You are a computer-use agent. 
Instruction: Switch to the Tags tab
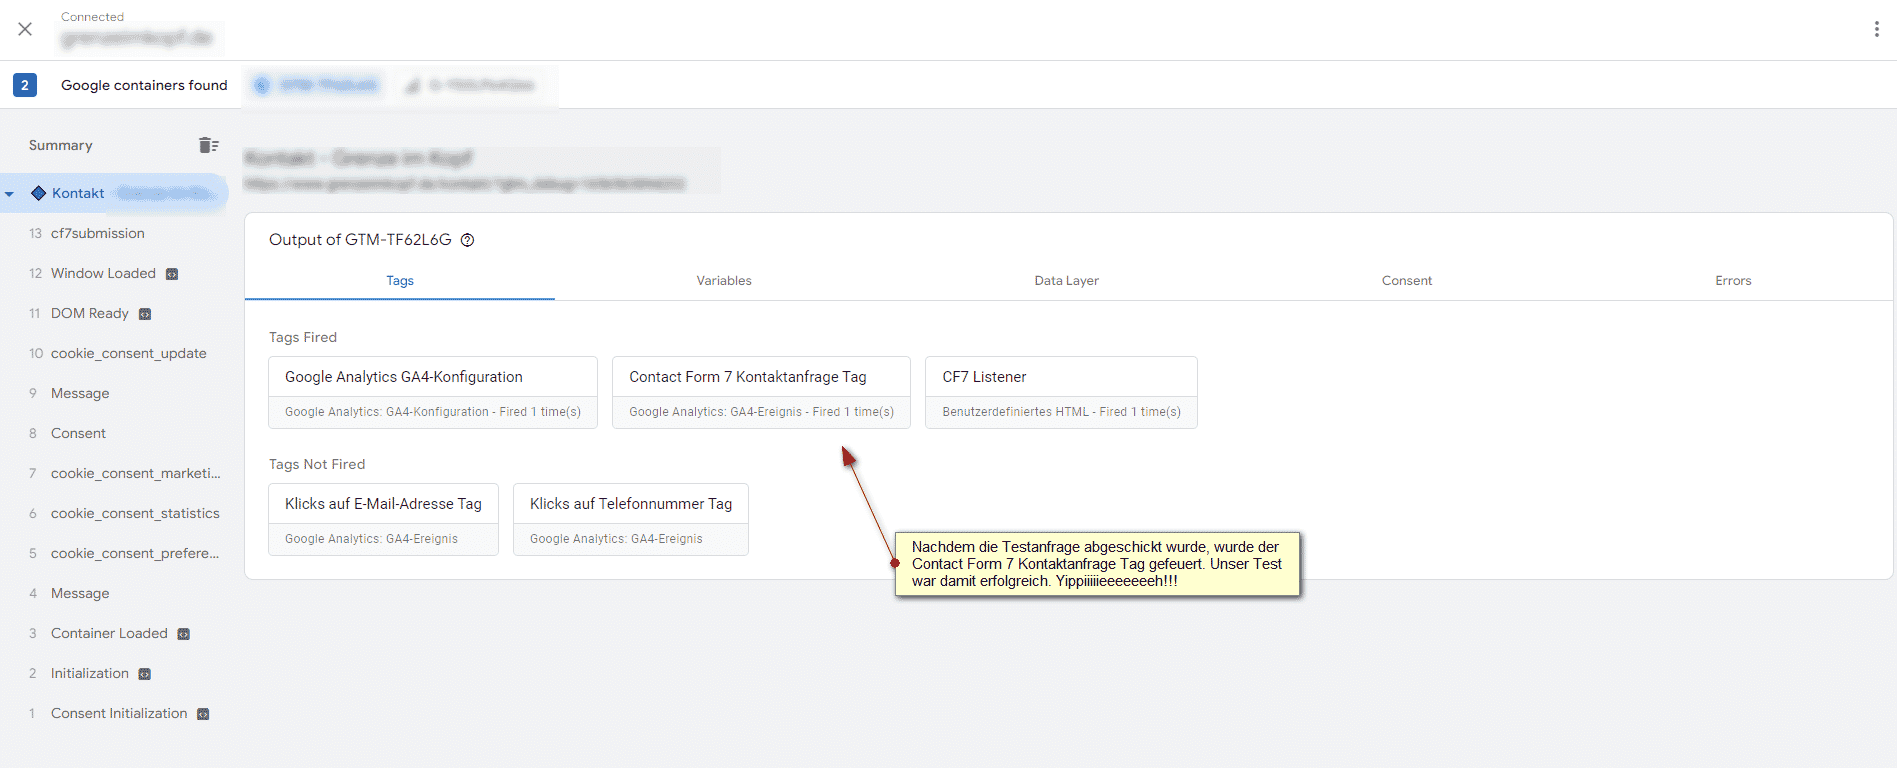tap(400, 281)
